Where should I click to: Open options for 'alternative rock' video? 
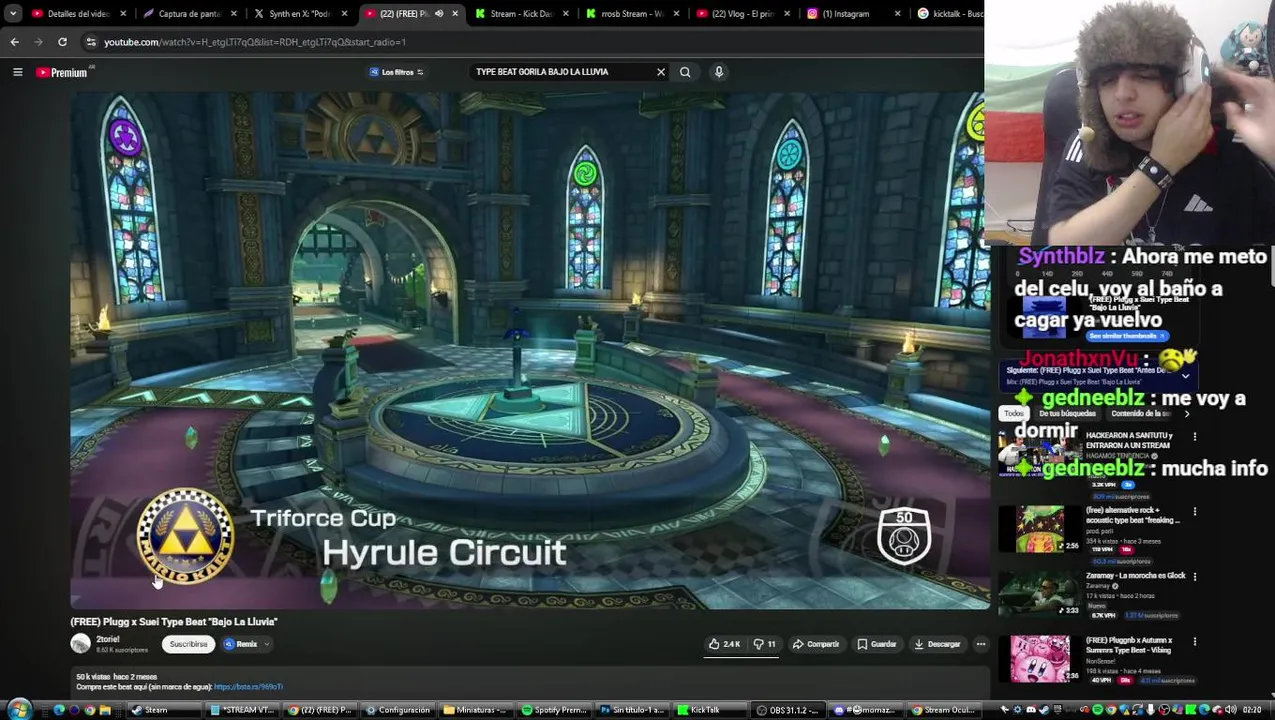click(x=1194, y=512)
